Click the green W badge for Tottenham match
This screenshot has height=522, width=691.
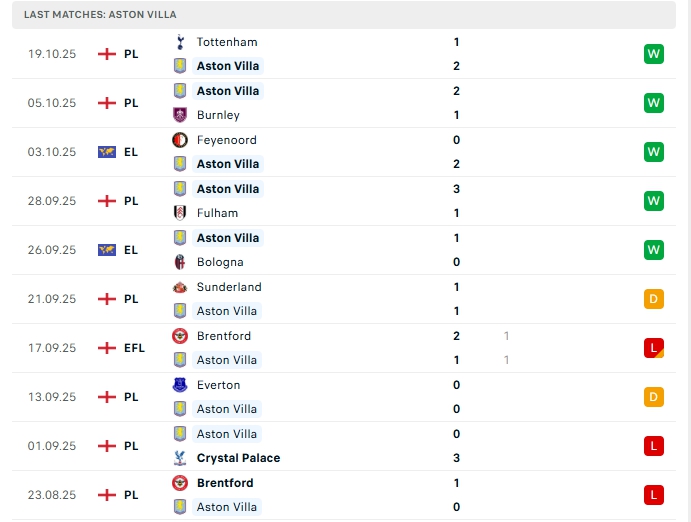click(x=654, y=54)
